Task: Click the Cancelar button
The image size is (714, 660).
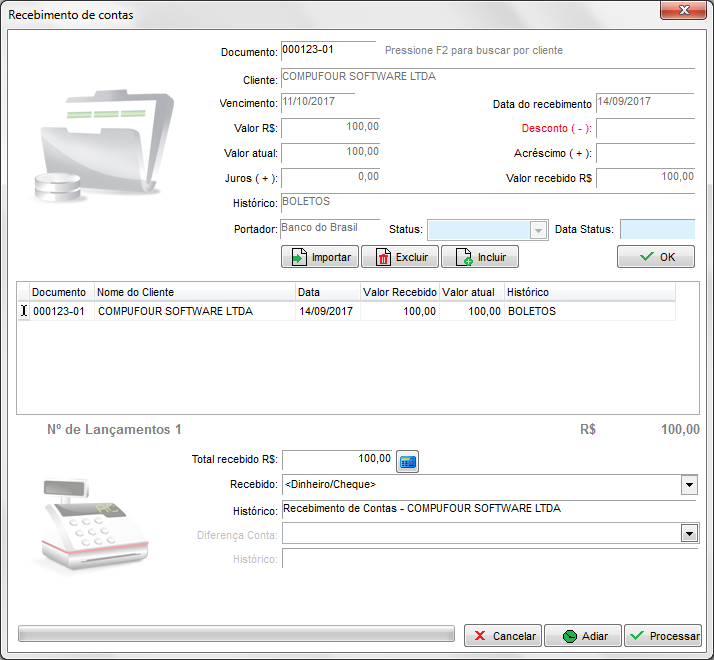Action: click(503, 636)
